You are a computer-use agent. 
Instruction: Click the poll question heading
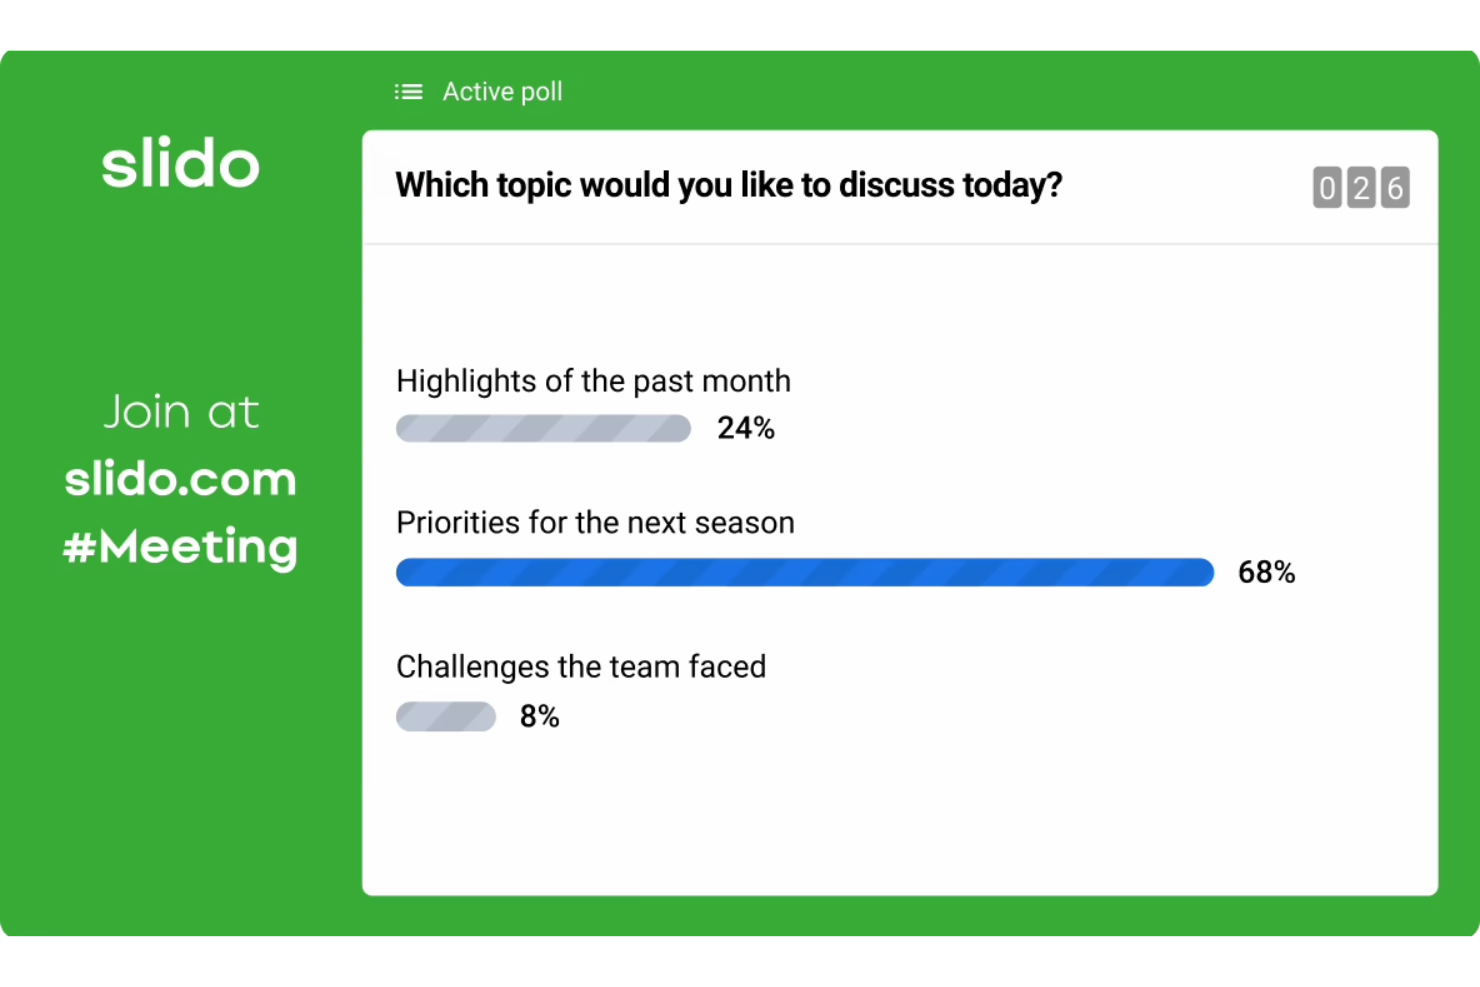(x=728, y=184)
